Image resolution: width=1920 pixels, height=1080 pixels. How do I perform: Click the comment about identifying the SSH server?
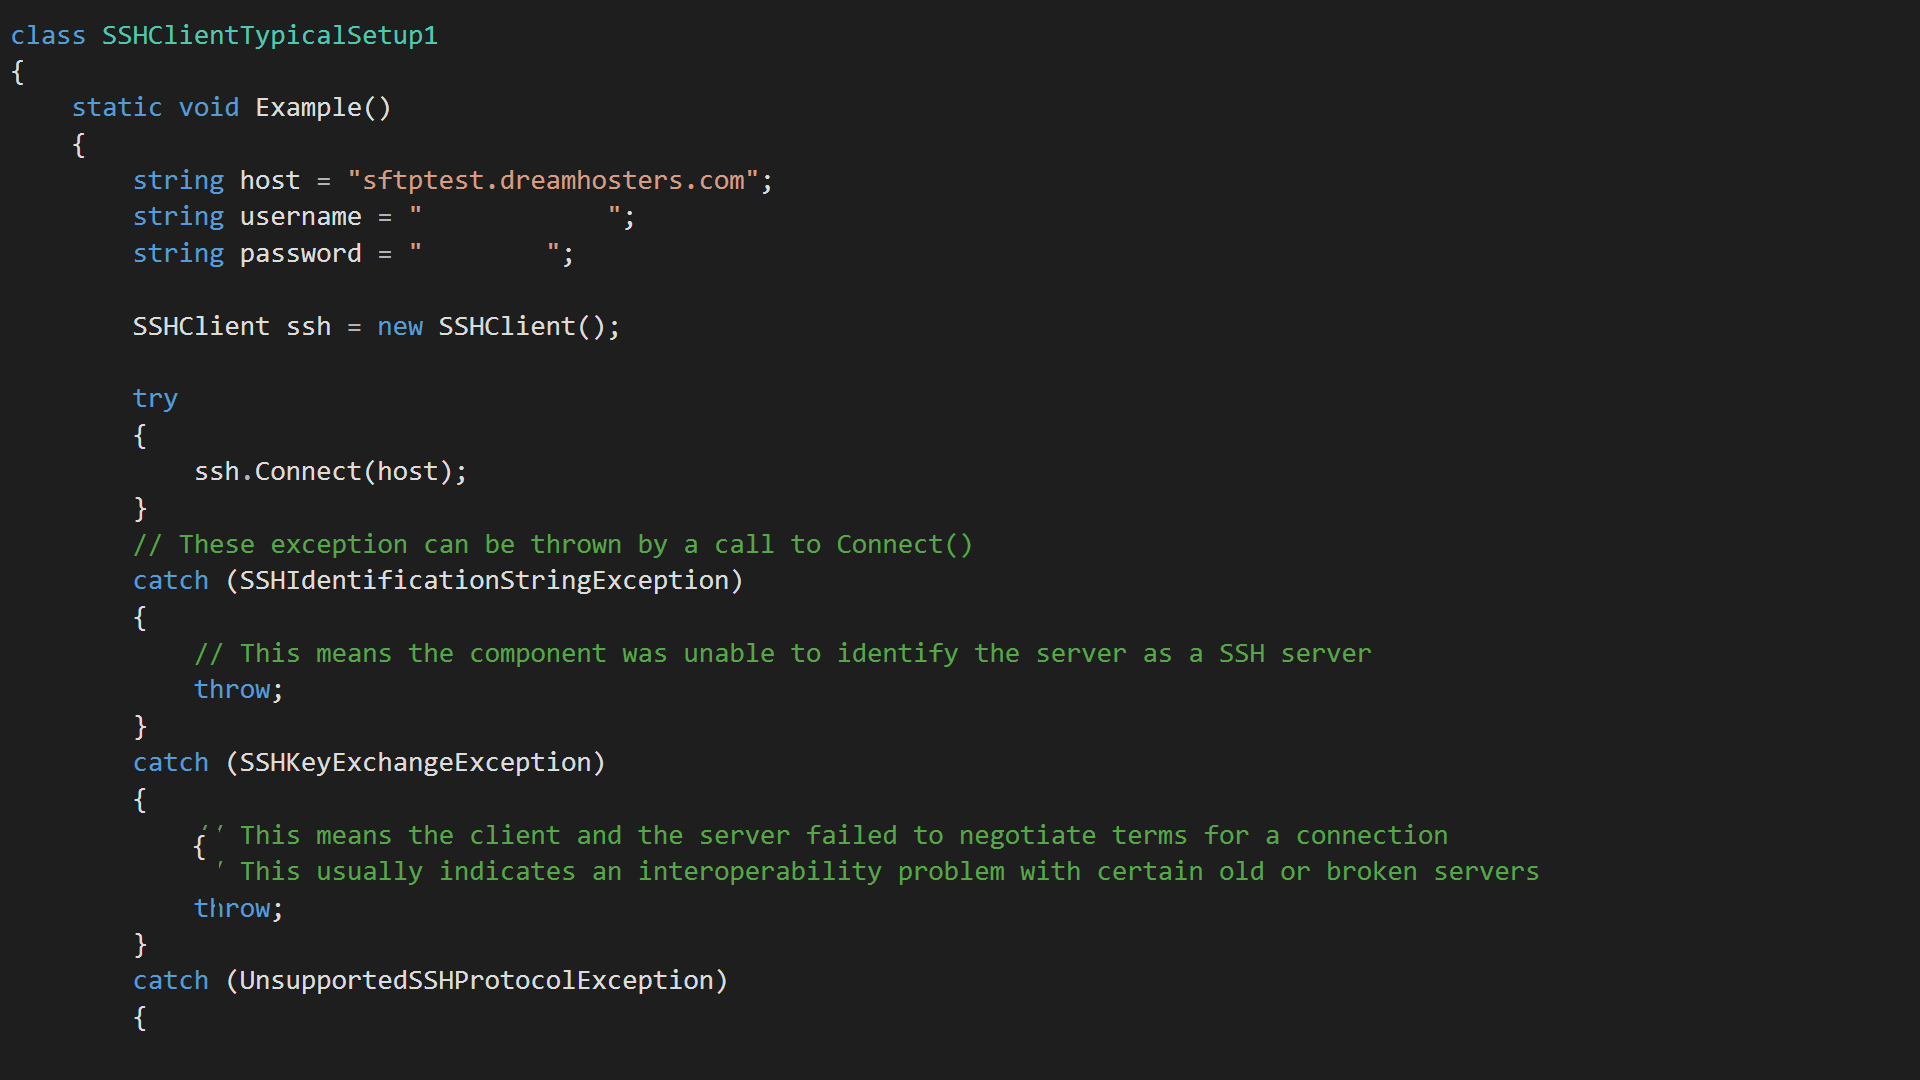coord(782,654)
